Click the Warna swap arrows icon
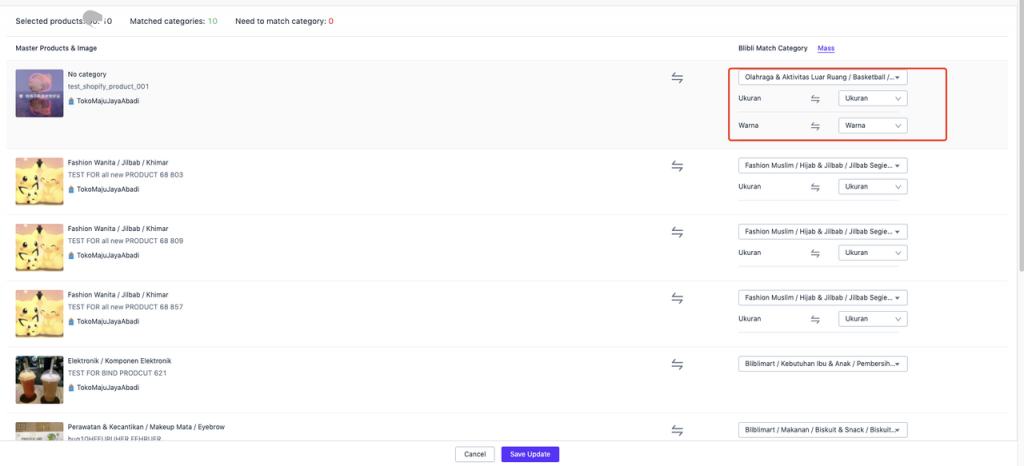The image size is (1024, 466). pyautogui.click(x=815, y=126)
